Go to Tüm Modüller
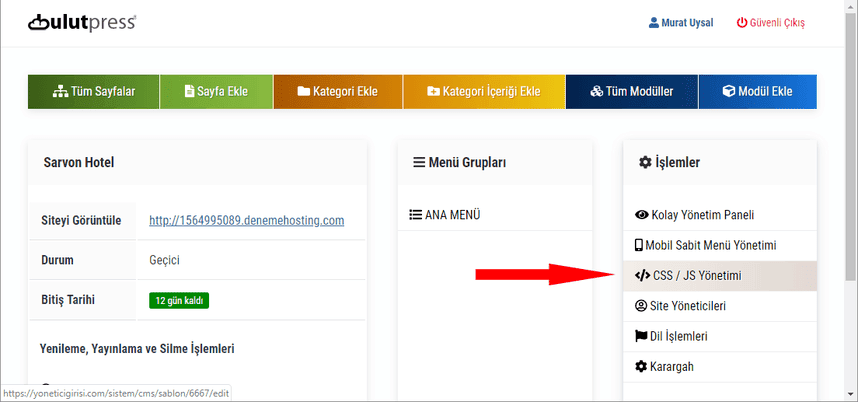 pyautogui.click(x=631, y=91)
